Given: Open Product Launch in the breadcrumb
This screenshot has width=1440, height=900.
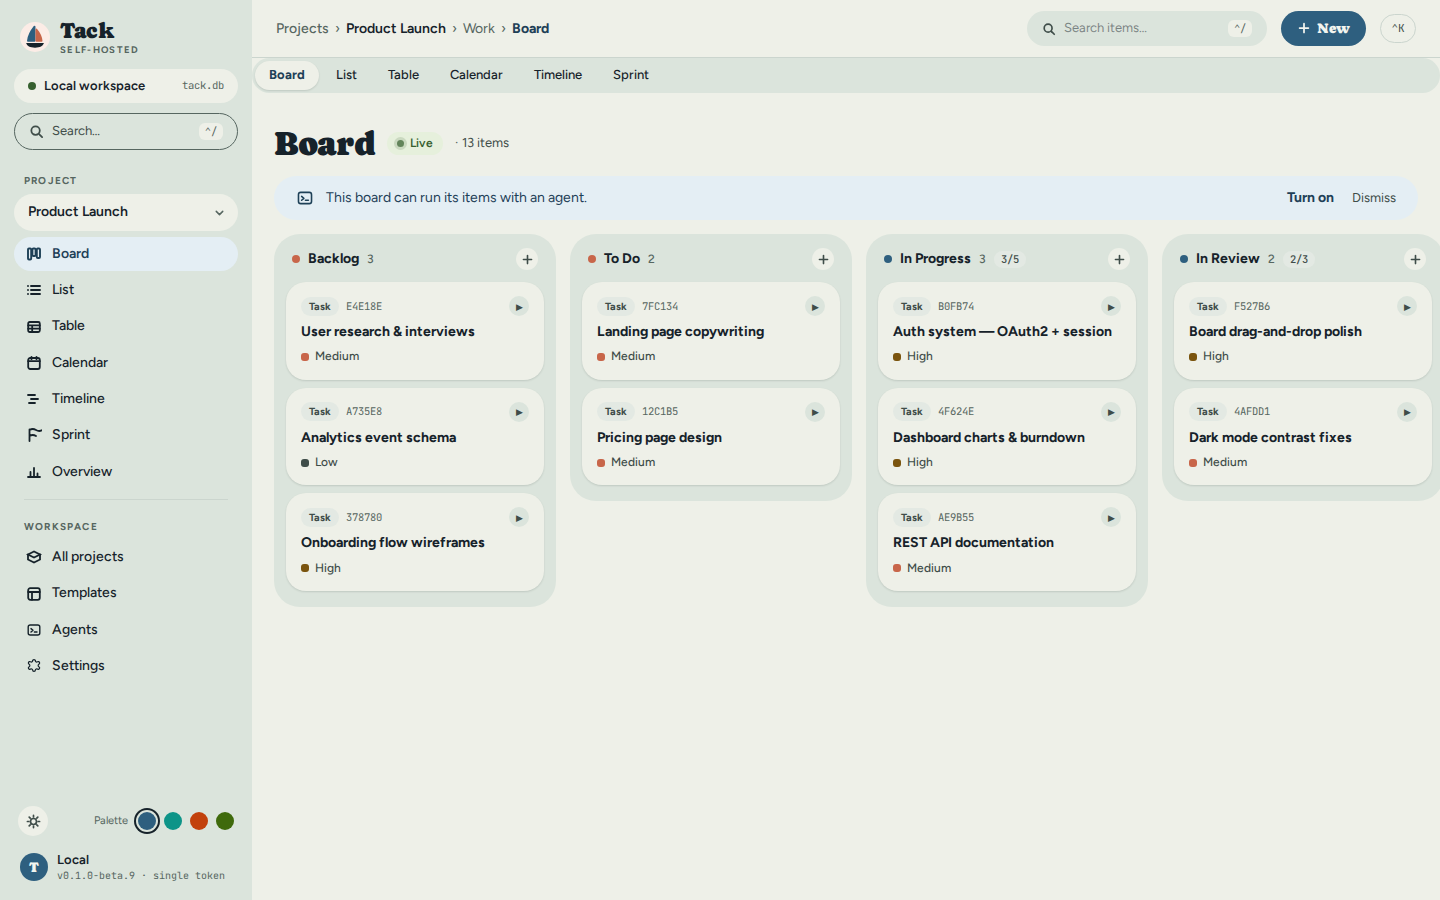Looking at the screenshot, I should [x=396, y=28].
